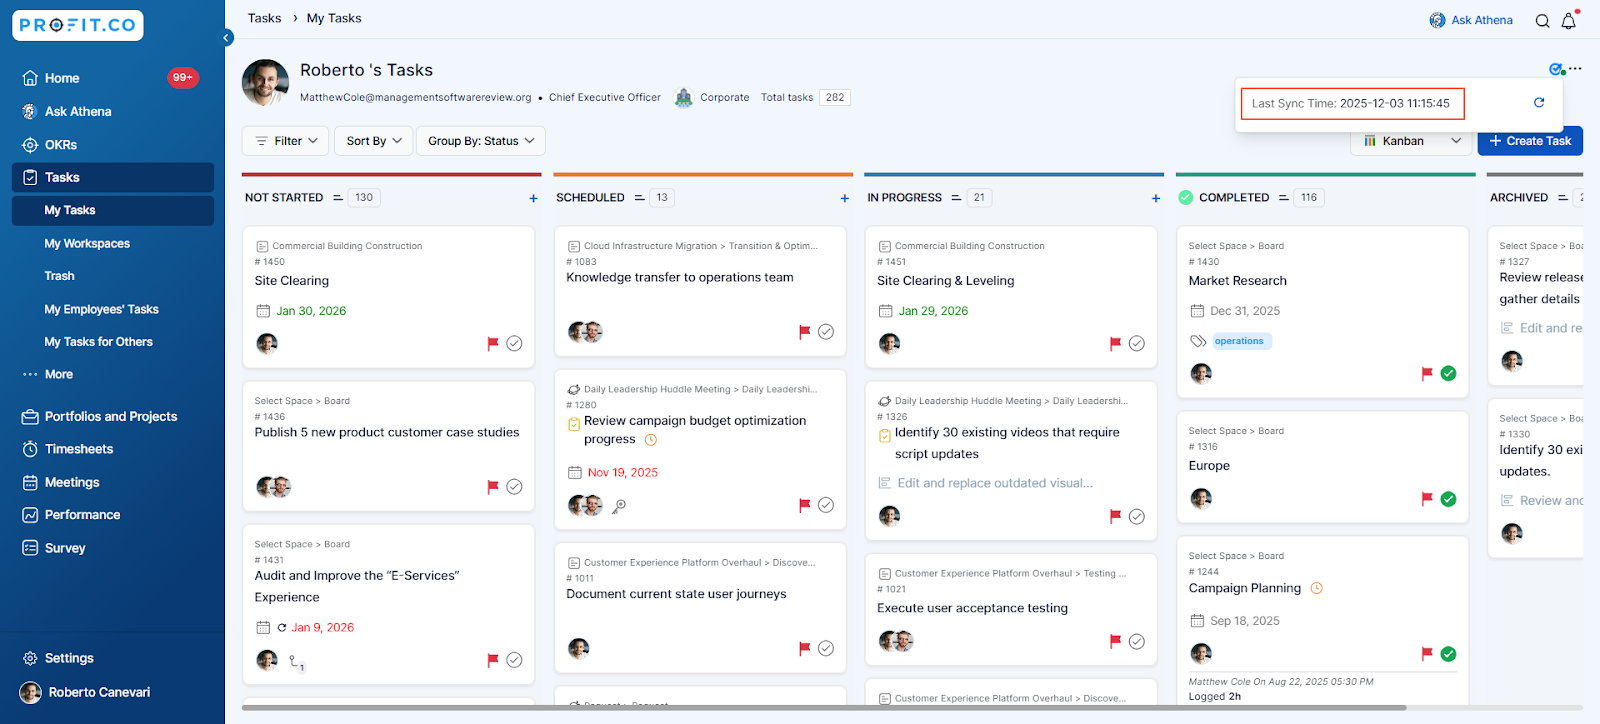Add a task to IN PROGRESS column
Screen dimensions: 1600x724
(x=1156, y=198)
